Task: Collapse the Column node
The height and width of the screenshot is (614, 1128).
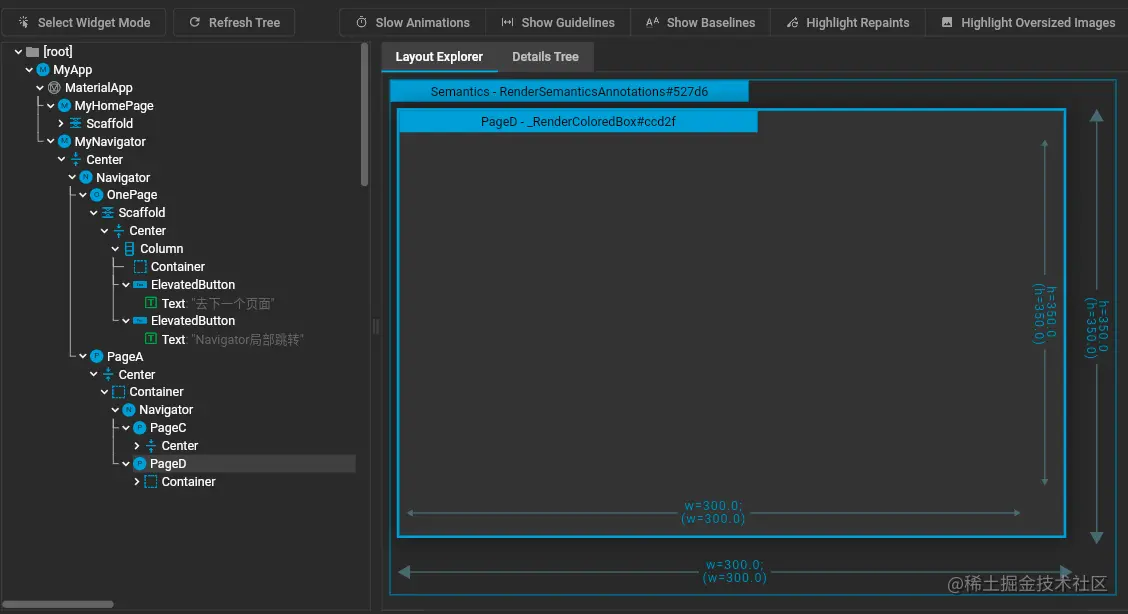Action: [116, 249]
